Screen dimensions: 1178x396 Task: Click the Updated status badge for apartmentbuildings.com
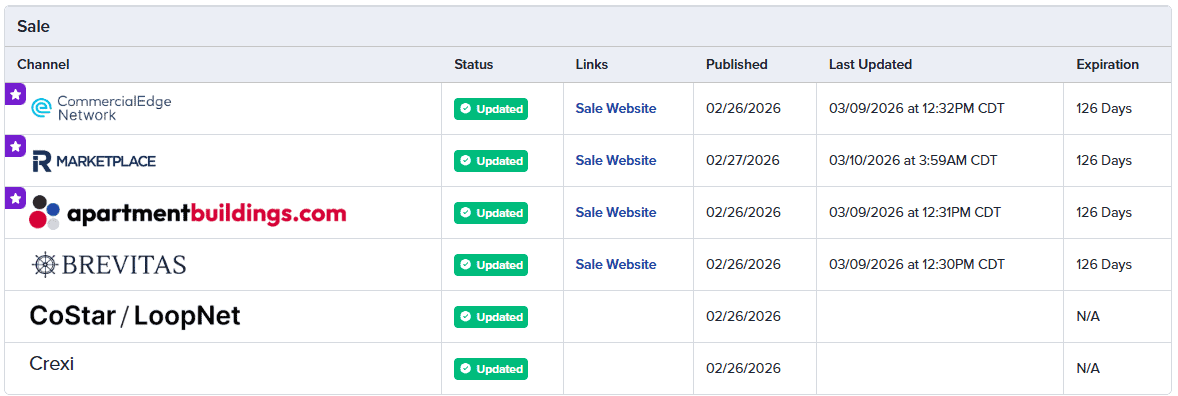pos(491,213)
